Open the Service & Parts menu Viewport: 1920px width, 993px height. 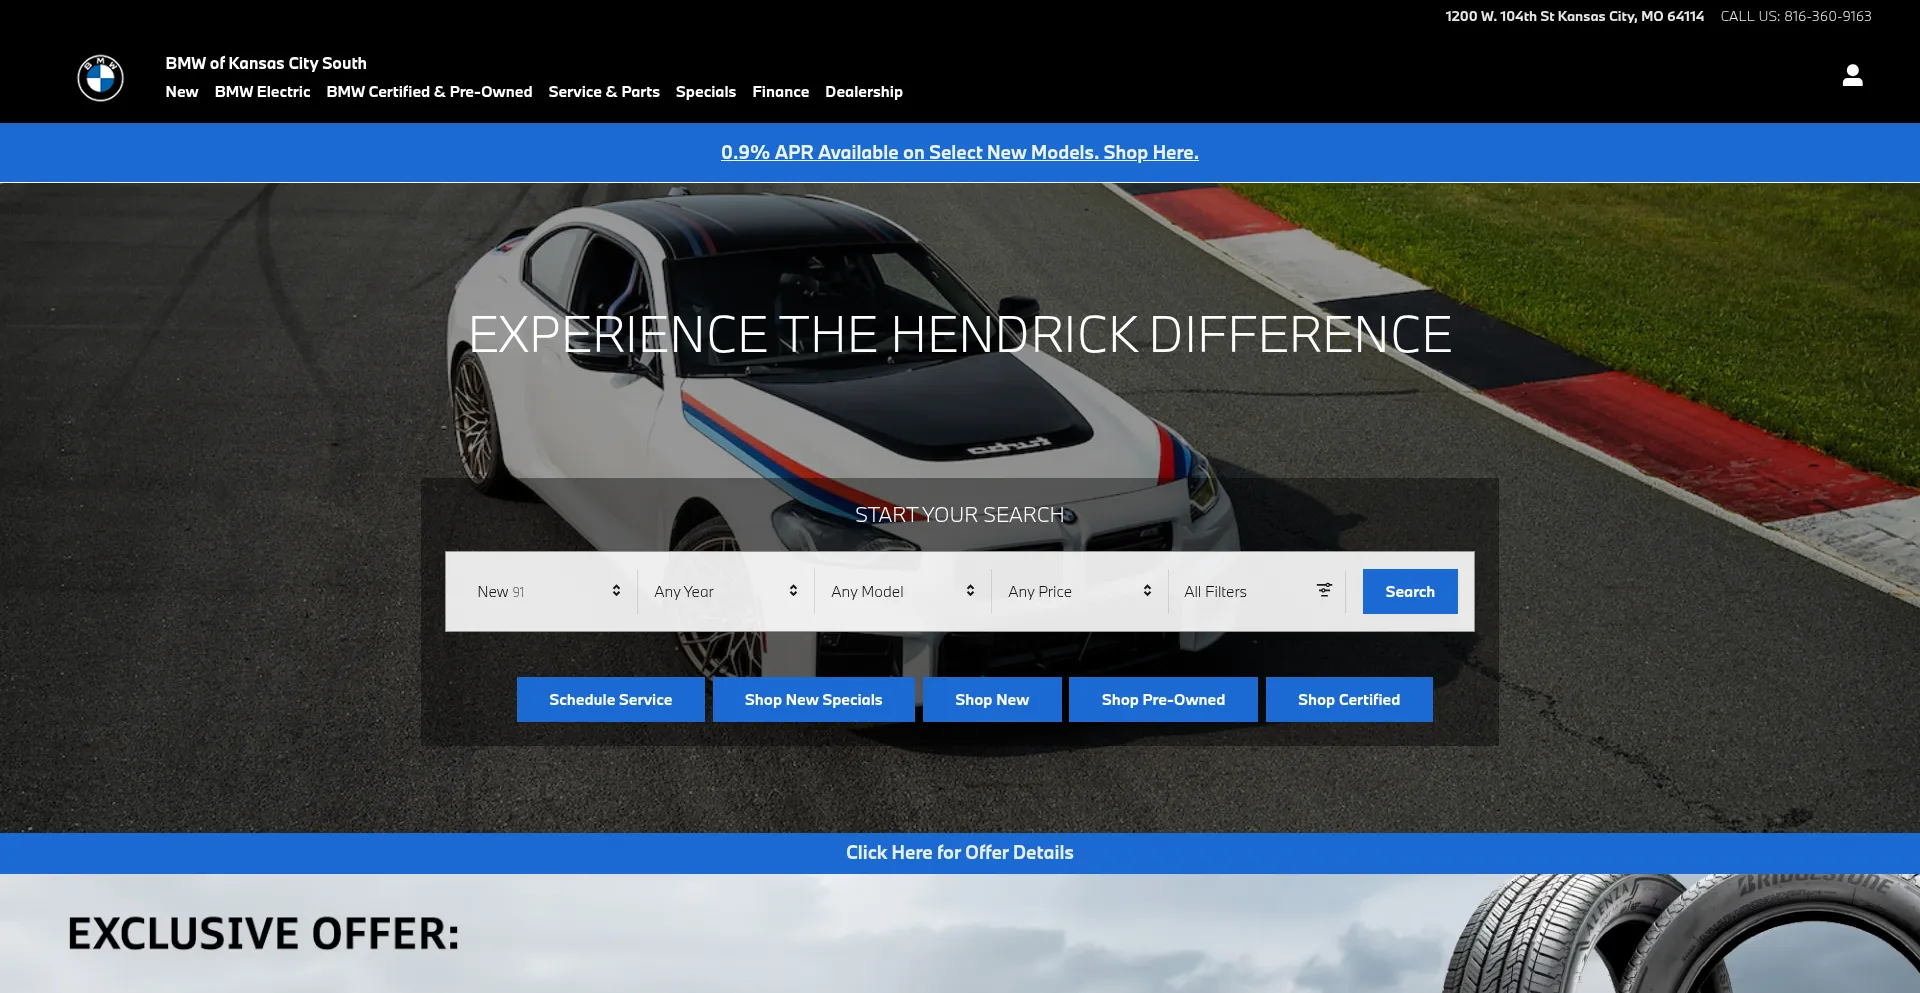[604, 92]
